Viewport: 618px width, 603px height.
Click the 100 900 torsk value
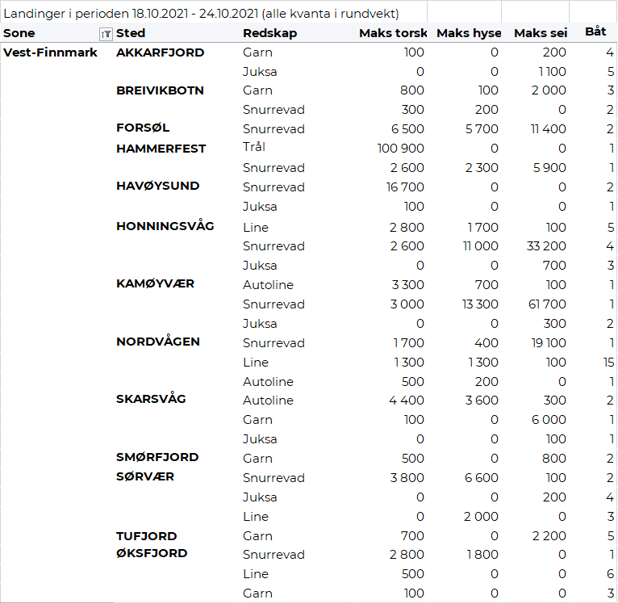pyautogui.click(x=400, y=148)
